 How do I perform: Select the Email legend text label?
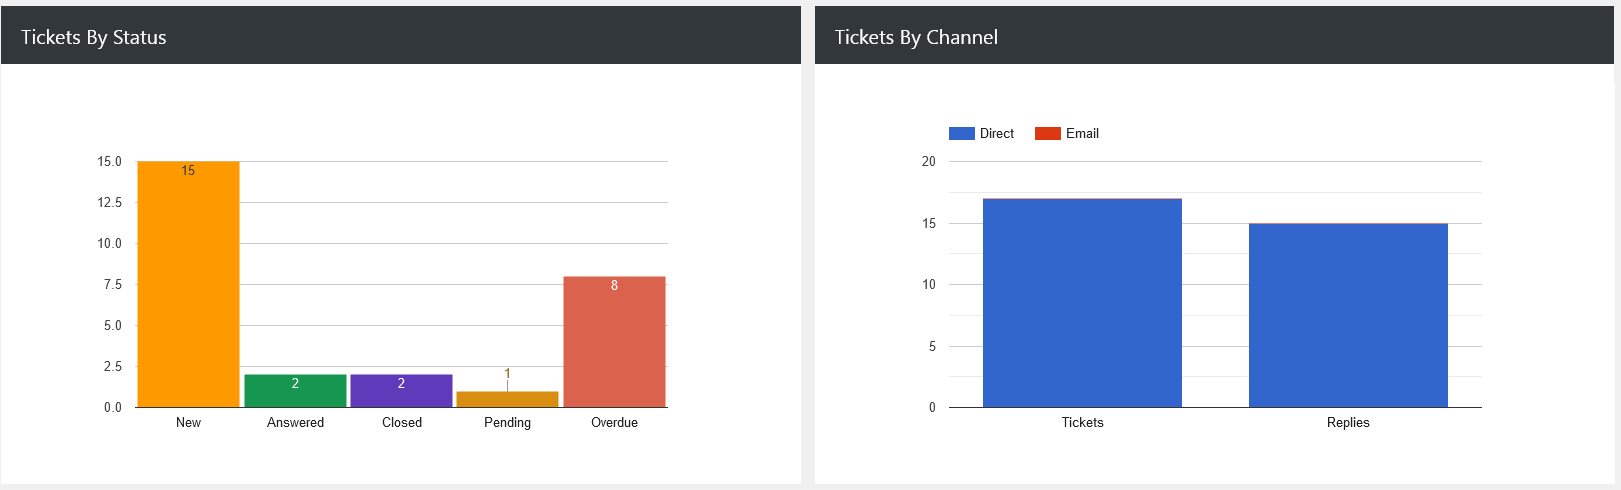(1082, 134)
